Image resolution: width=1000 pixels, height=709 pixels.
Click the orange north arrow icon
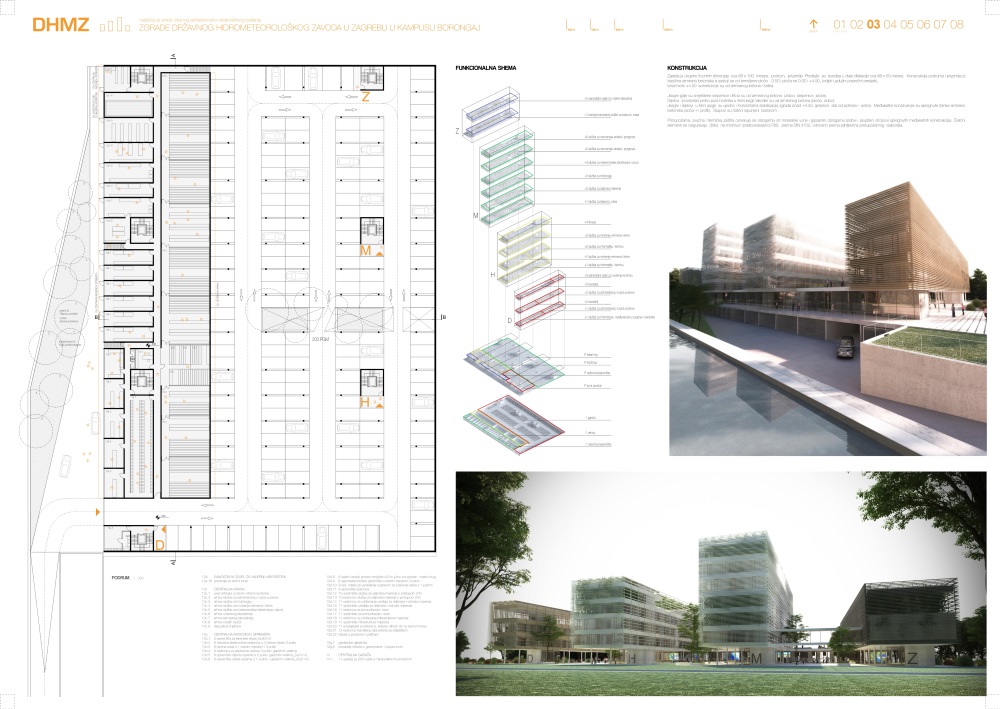point(813,25)
